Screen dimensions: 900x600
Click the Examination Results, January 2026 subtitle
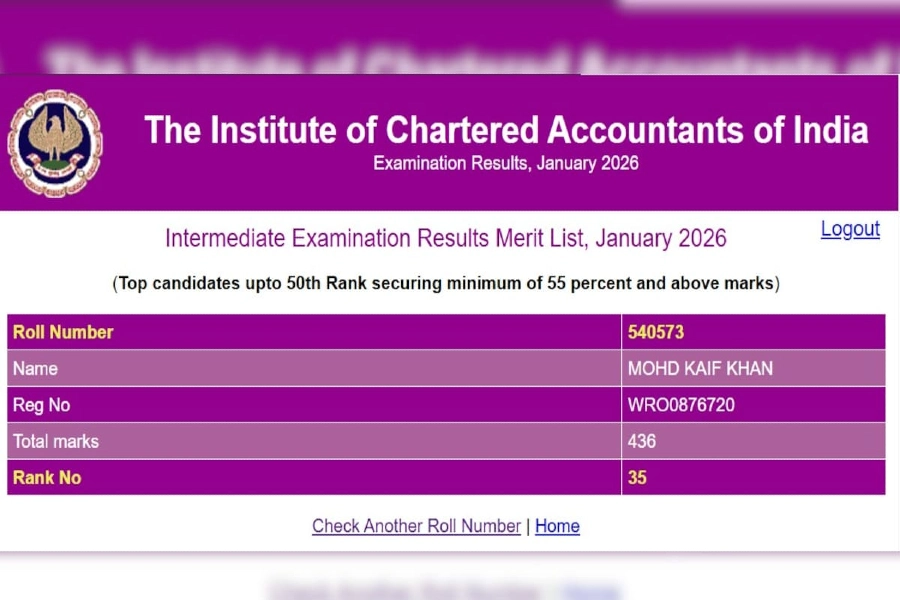(x=506, y=163)
